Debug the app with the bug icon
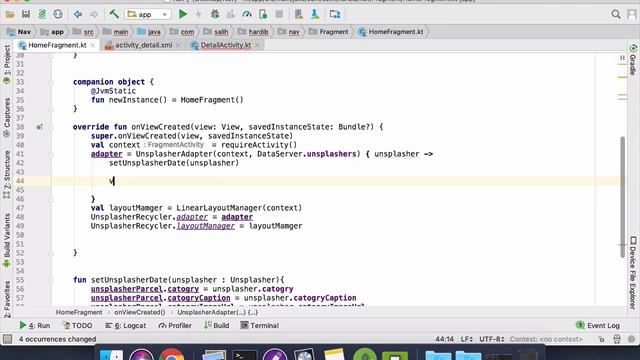Screen dimensions: 640x360 (x=215, y=15)
